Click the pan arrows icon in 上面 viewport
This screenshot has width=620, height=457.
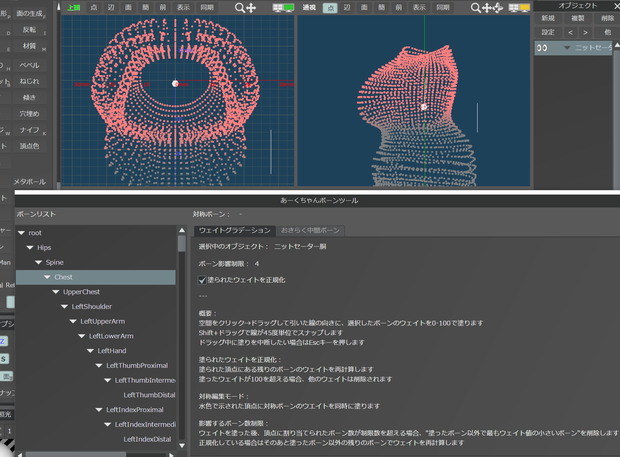point(251,8)
